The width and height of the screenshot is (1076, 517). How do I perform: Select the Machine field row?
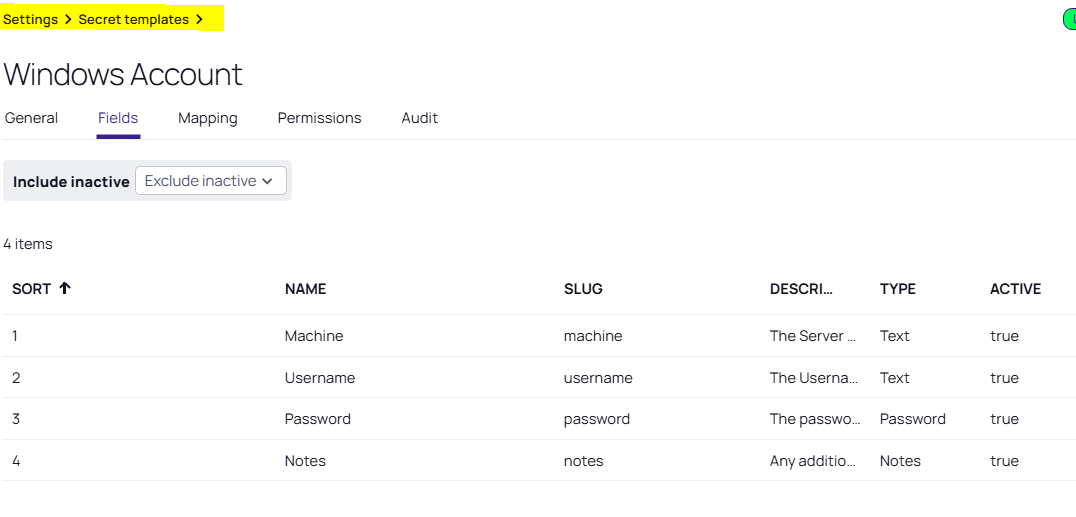pyautogui.click(x=314, y=336)
